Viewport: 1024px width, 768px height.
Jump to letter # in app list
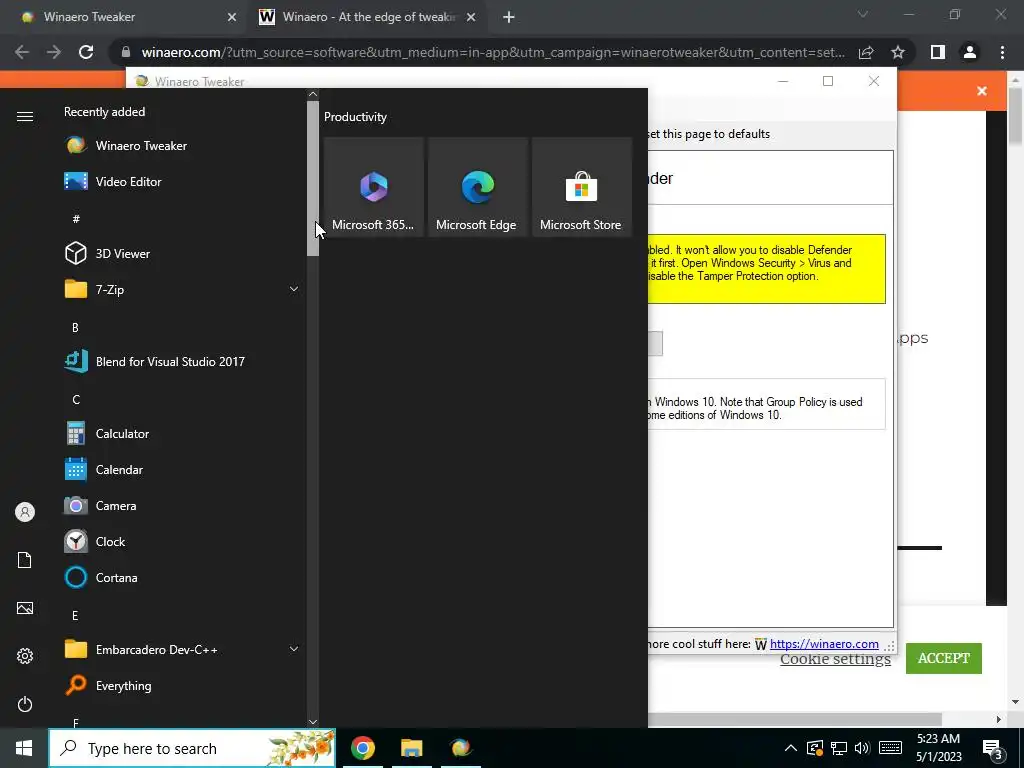coord(76,219)
